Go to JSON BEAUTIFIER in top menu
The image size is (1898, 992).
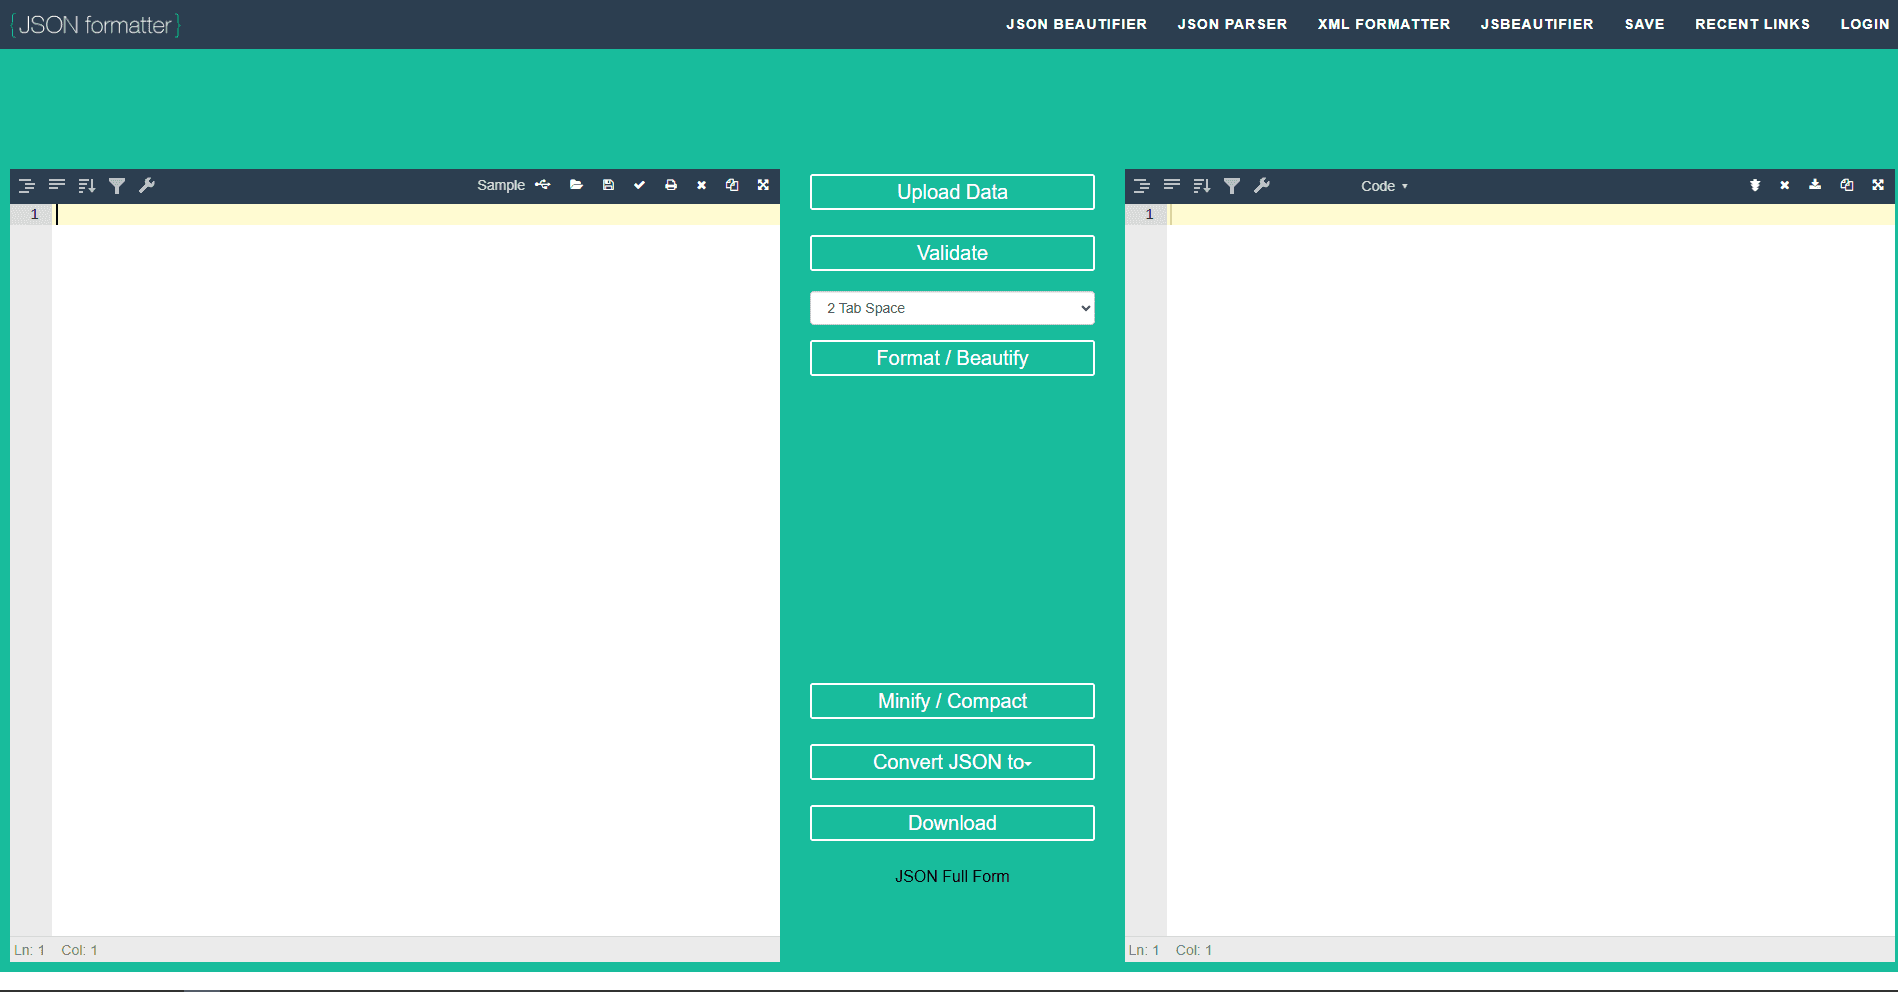click(x=1076, y=24)
